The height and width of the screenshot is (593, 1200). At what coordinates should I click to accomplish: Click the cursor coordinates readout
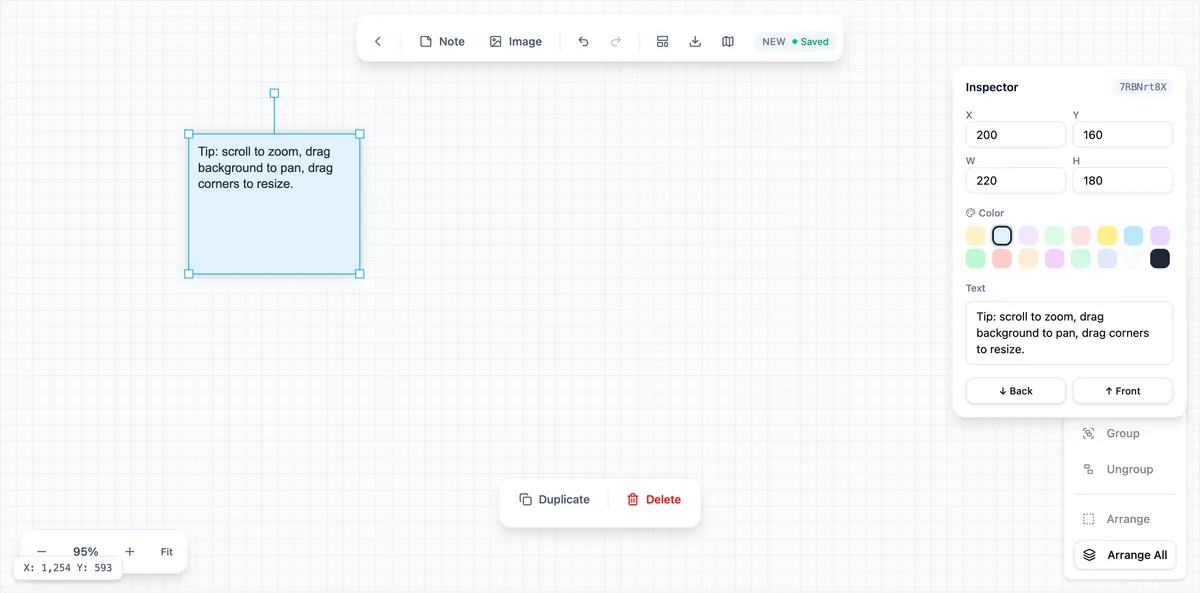tap(68, 568)
